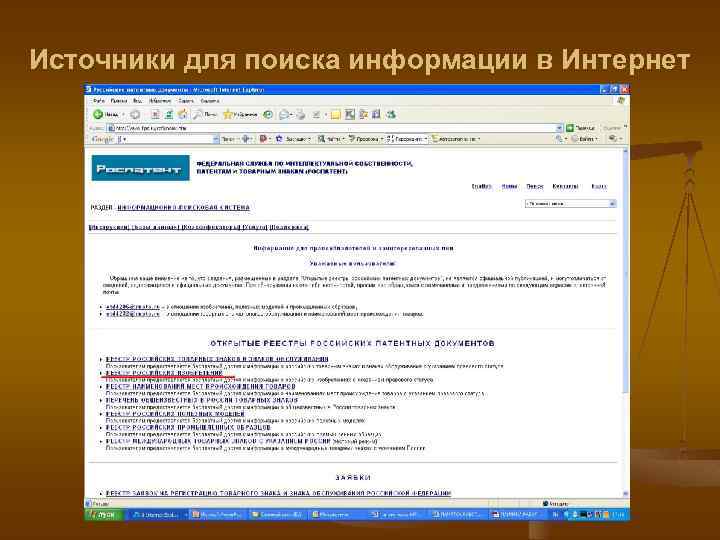
Task: Open РЕЕСТР РОССИЙСКИХ ПРОМЫШЛЕННЫХ ОБРАЗЦОВ link
Action: pos(188,428)
